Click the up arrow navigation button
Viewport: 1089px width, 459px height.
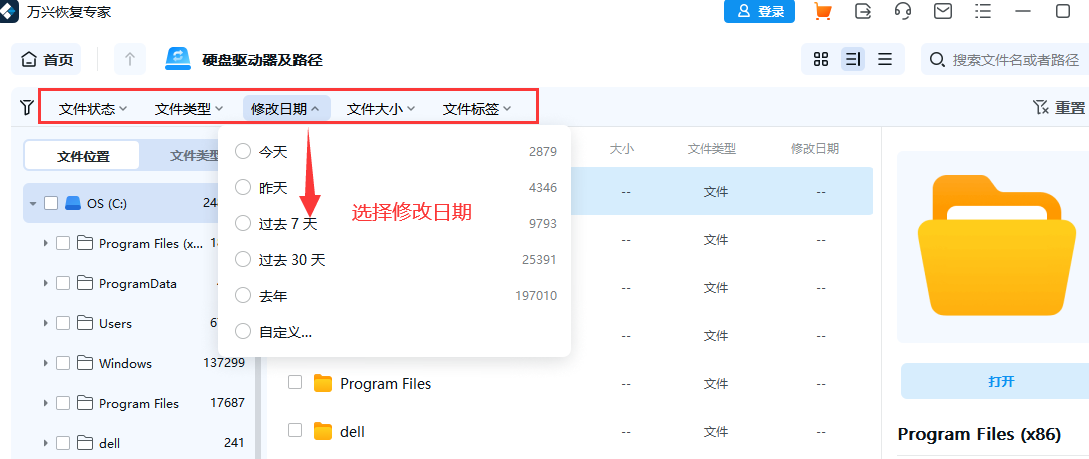pos(130,59)
